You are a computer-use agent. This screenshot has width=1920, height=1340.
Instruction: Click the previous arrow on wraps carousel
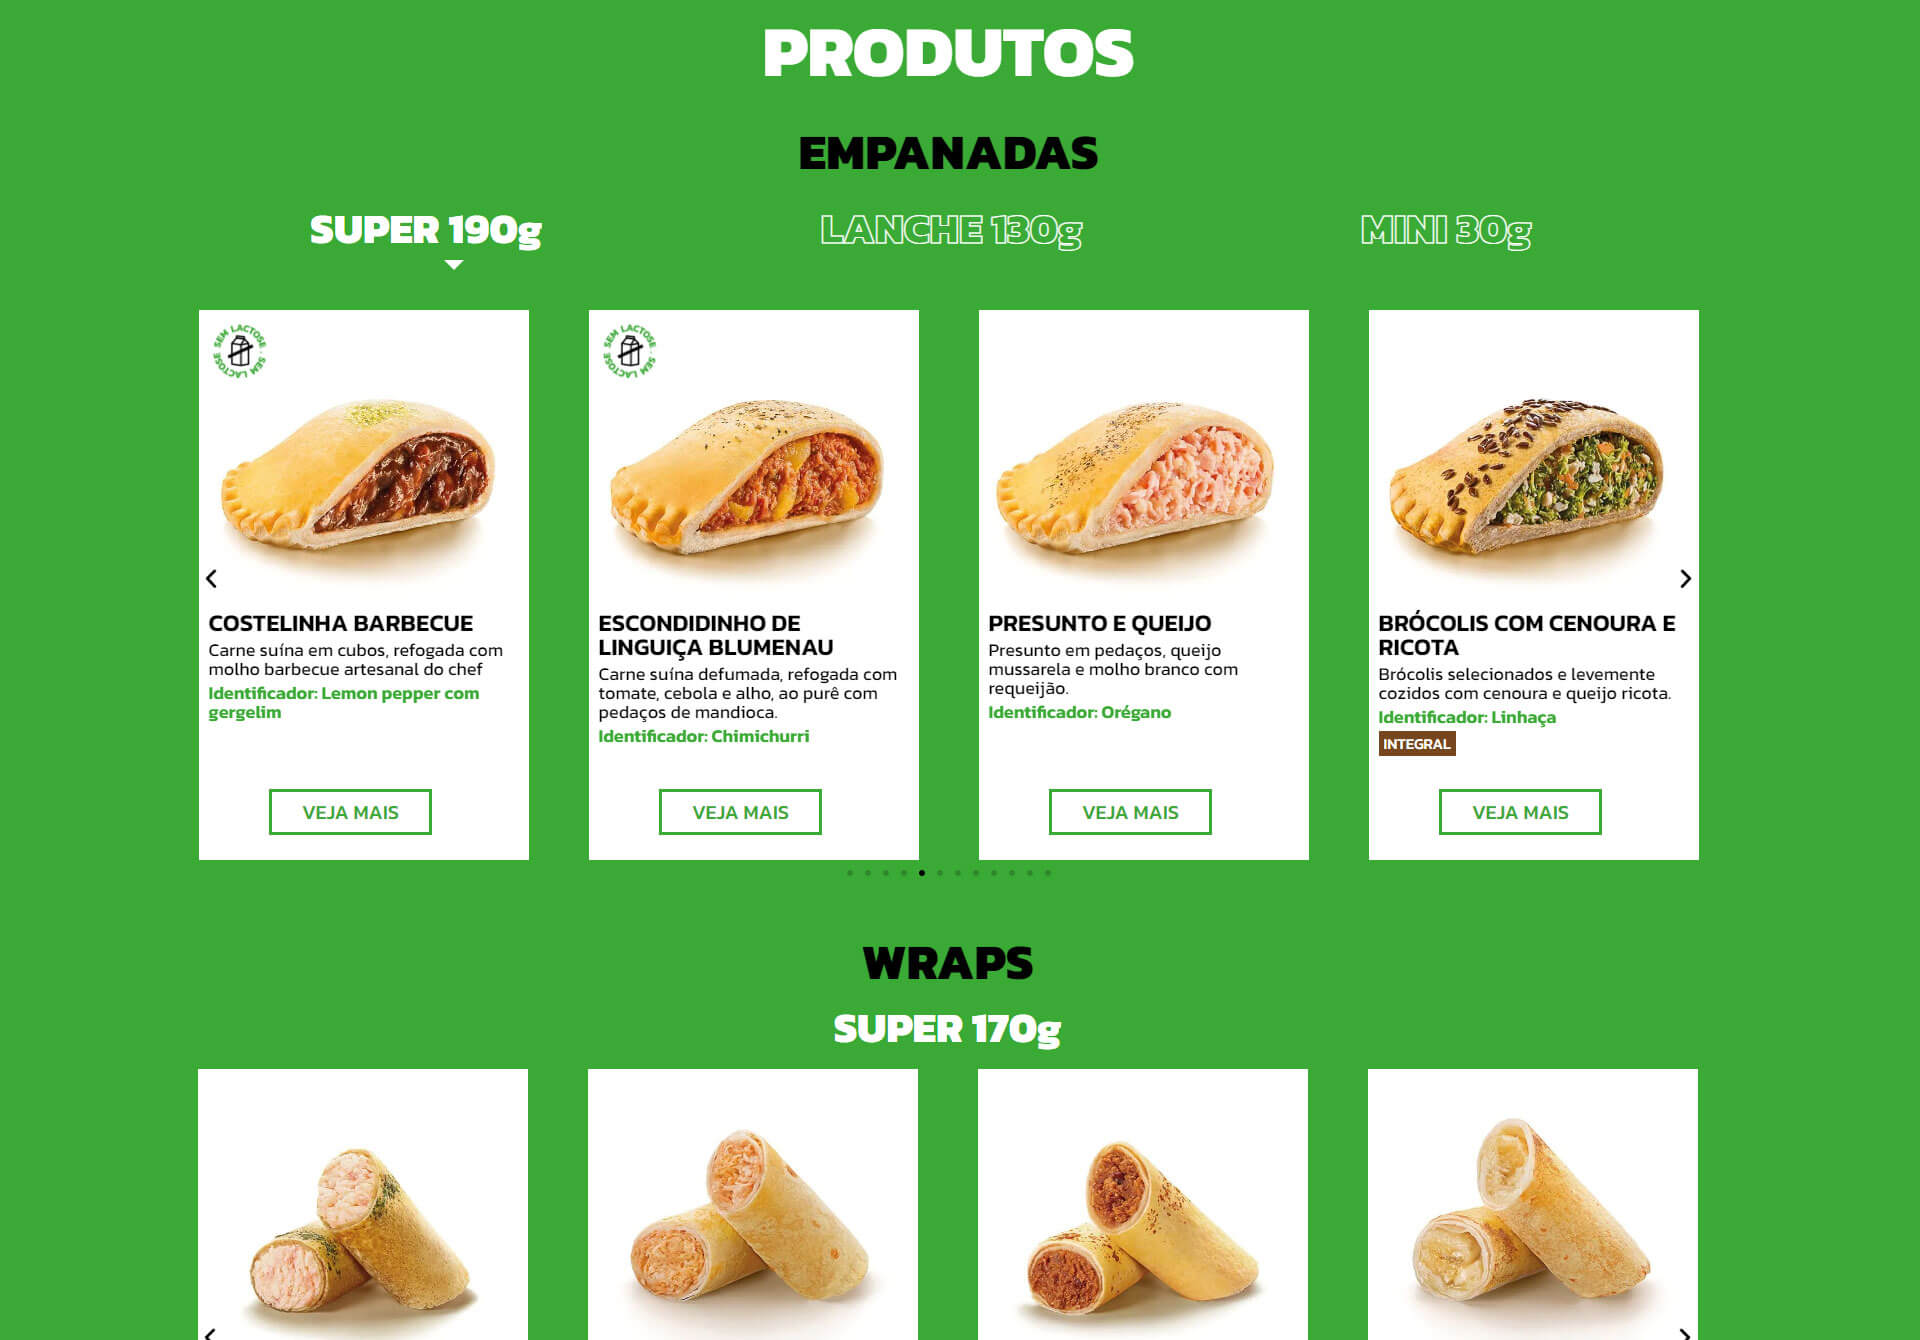tap(210, 1333)
